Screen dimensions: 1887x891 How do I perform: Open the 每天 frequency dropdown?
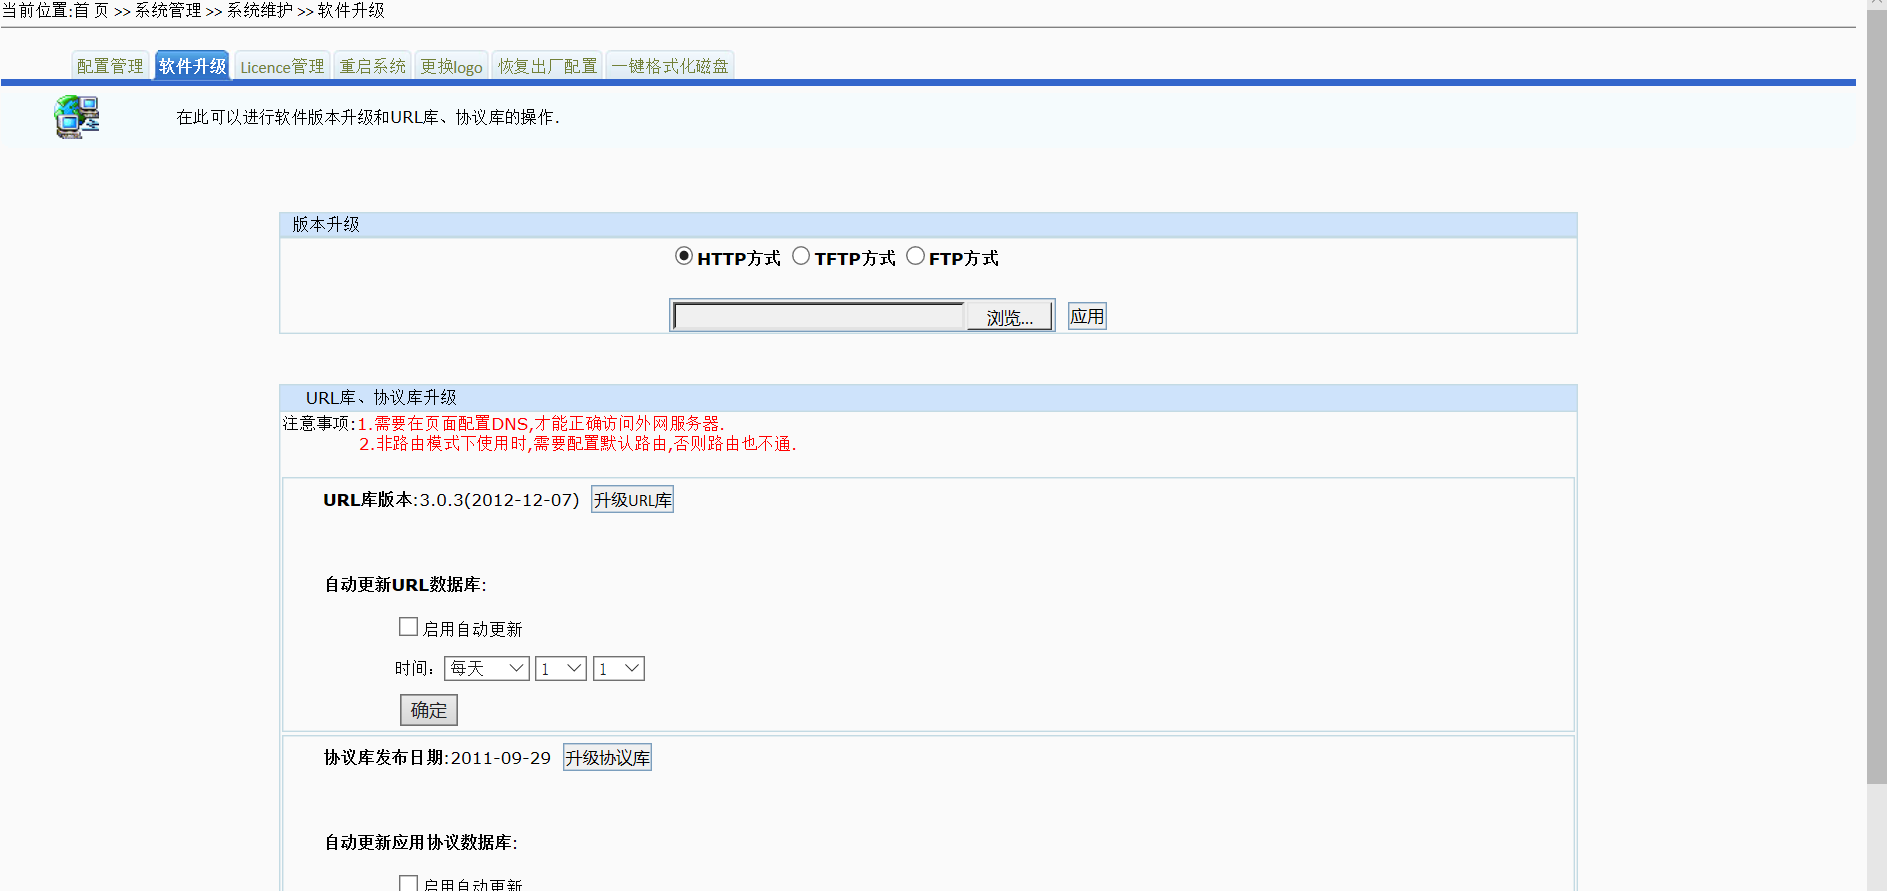coord(486,668)
